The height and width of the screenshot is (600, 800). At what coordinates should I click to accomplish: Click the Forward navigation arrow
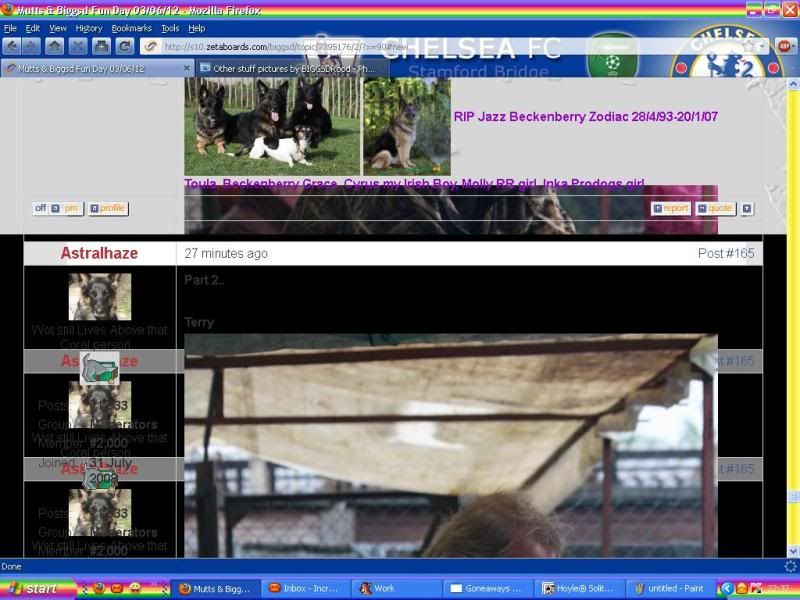(x=33, y=46)
